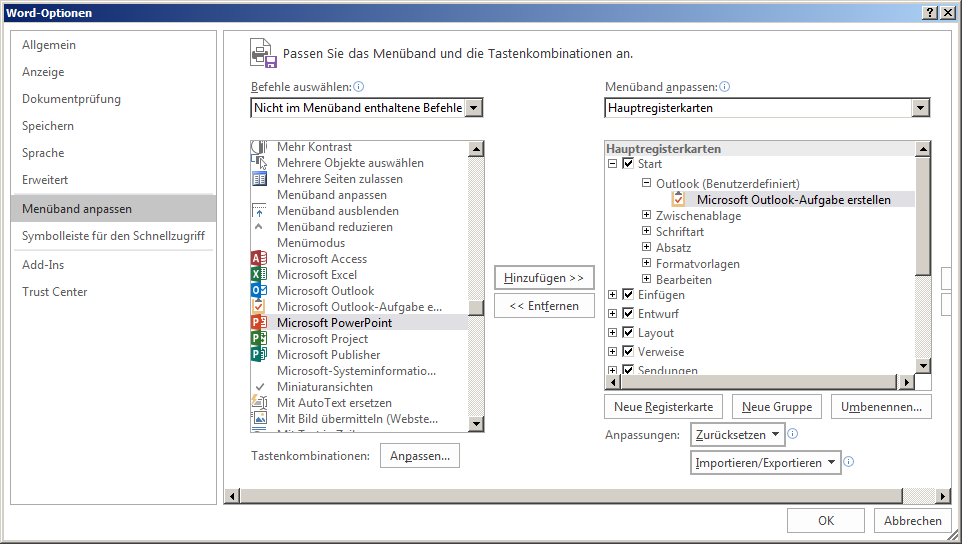Open the Importieren/Exportieren dropdown

[765, 462]
